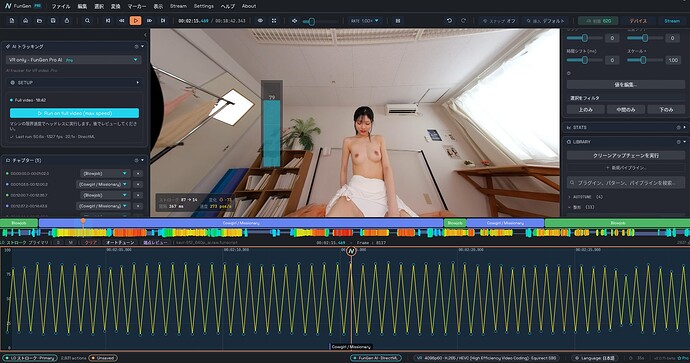Adjust the 時間シフト (ms) slider
690x363 pixels.
tap(584, 60)
